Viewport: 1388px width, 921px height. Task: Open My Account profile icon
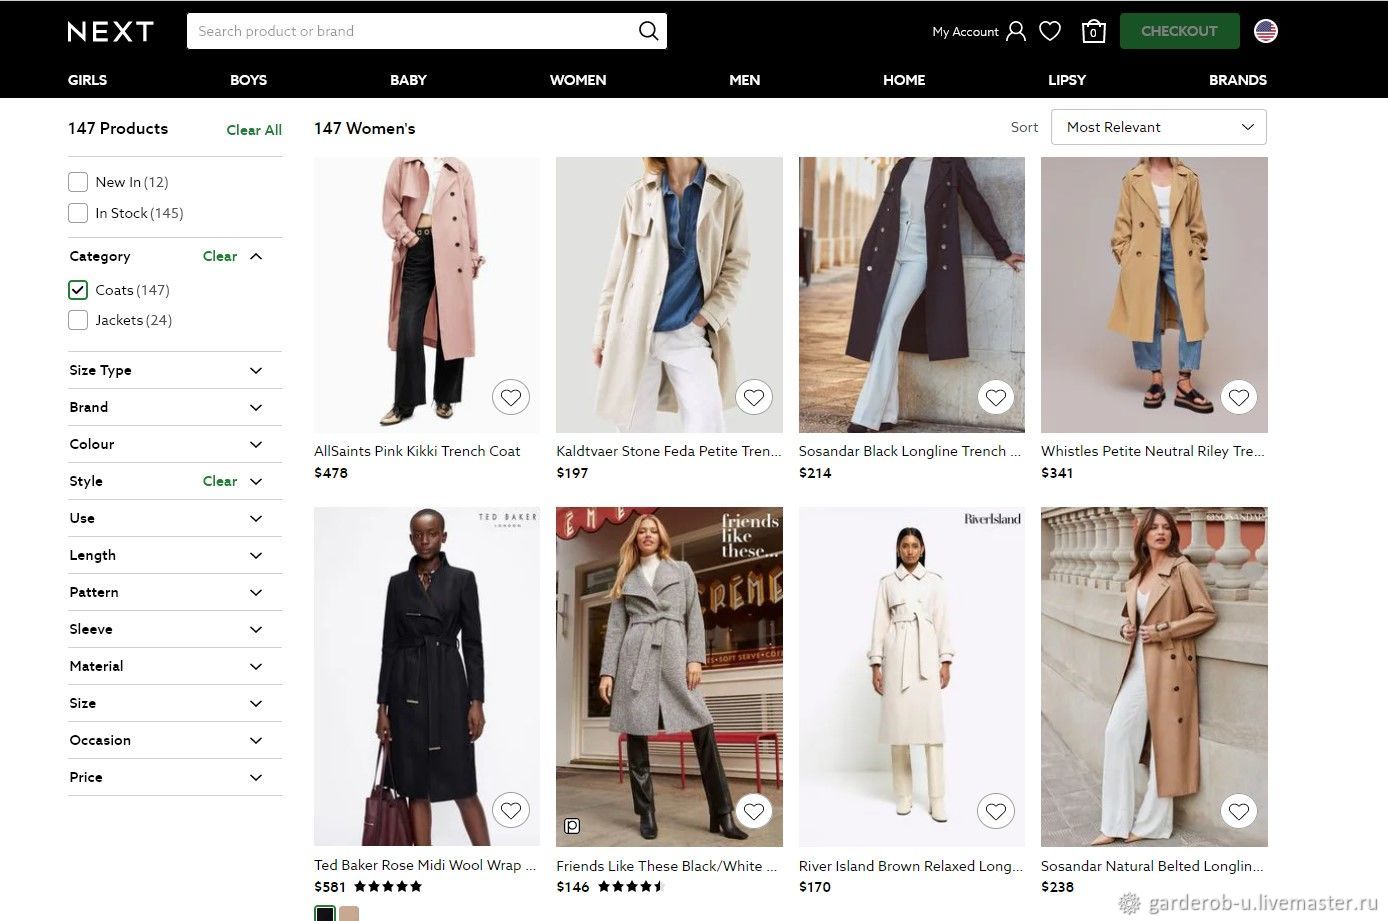point(1016,31)
